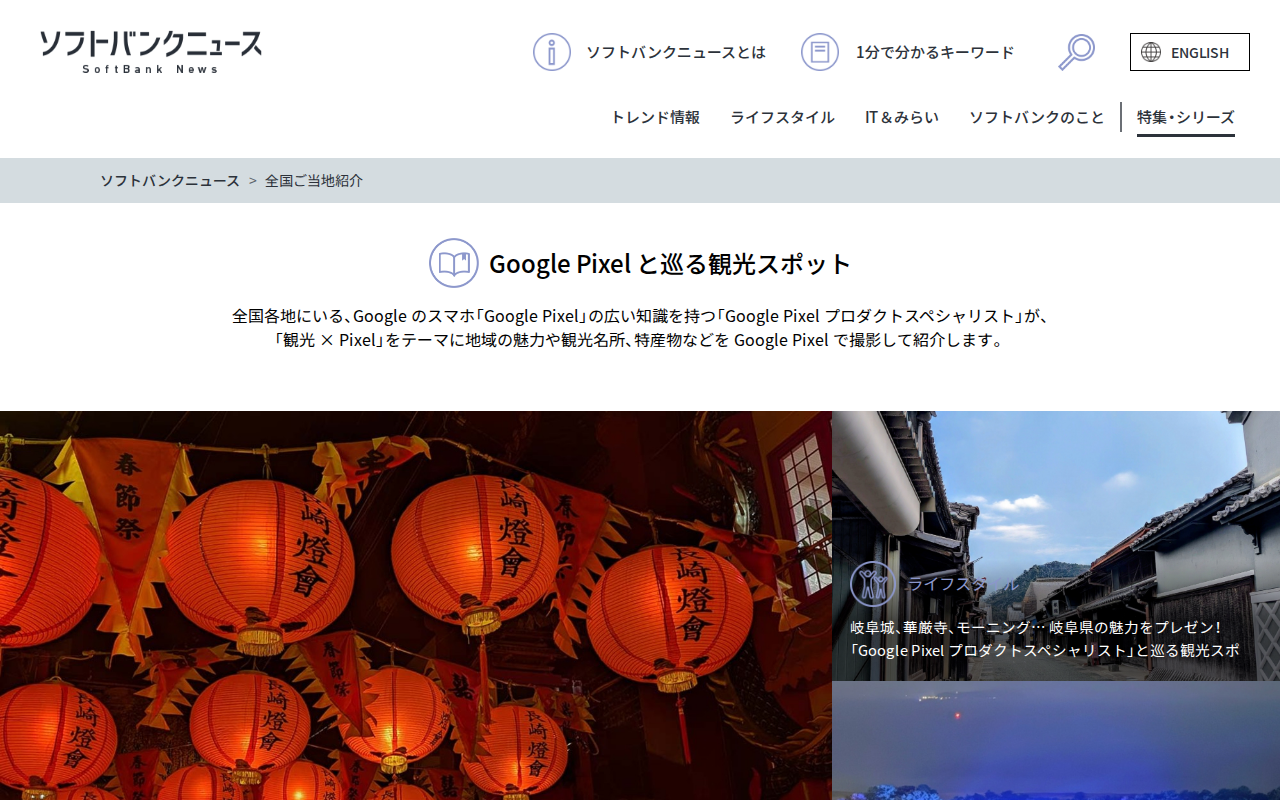Click the SoftBank News logo
Viewport: 1280px width, 800px height.
tap(151, 52)
